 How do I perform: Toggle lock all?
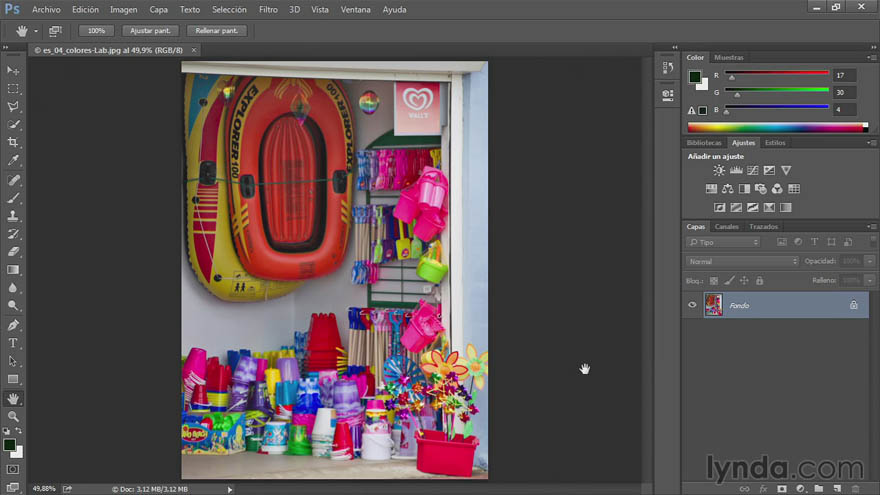pos(759,281)
